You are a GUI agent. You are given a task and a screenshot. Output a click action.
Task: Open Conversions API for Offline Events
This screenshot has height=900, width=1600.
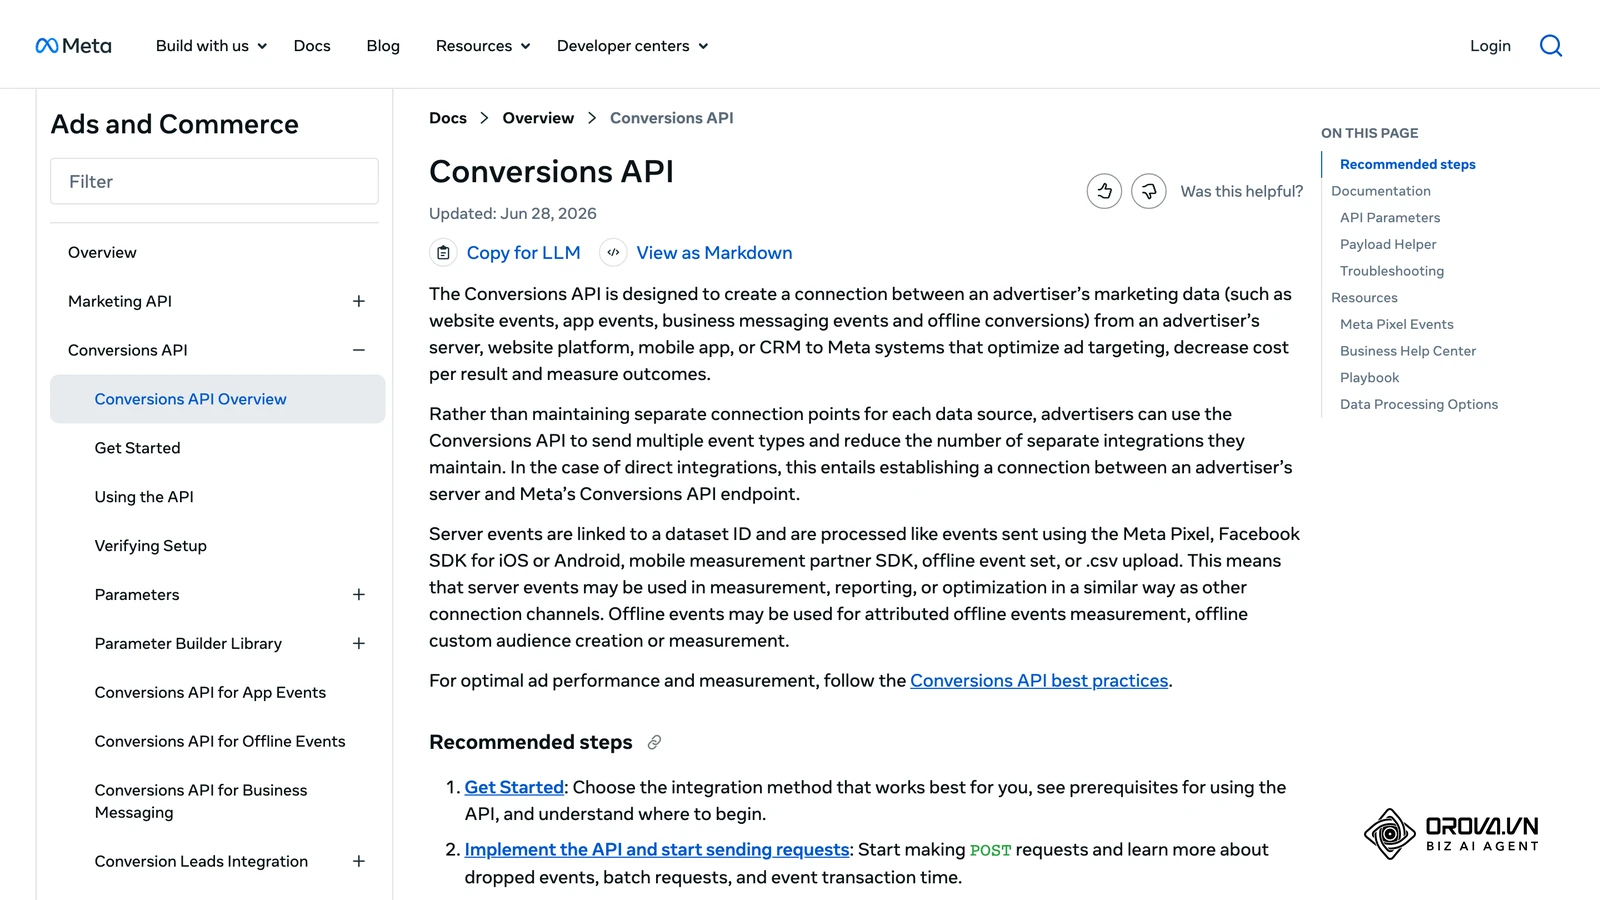click(220, 741)
